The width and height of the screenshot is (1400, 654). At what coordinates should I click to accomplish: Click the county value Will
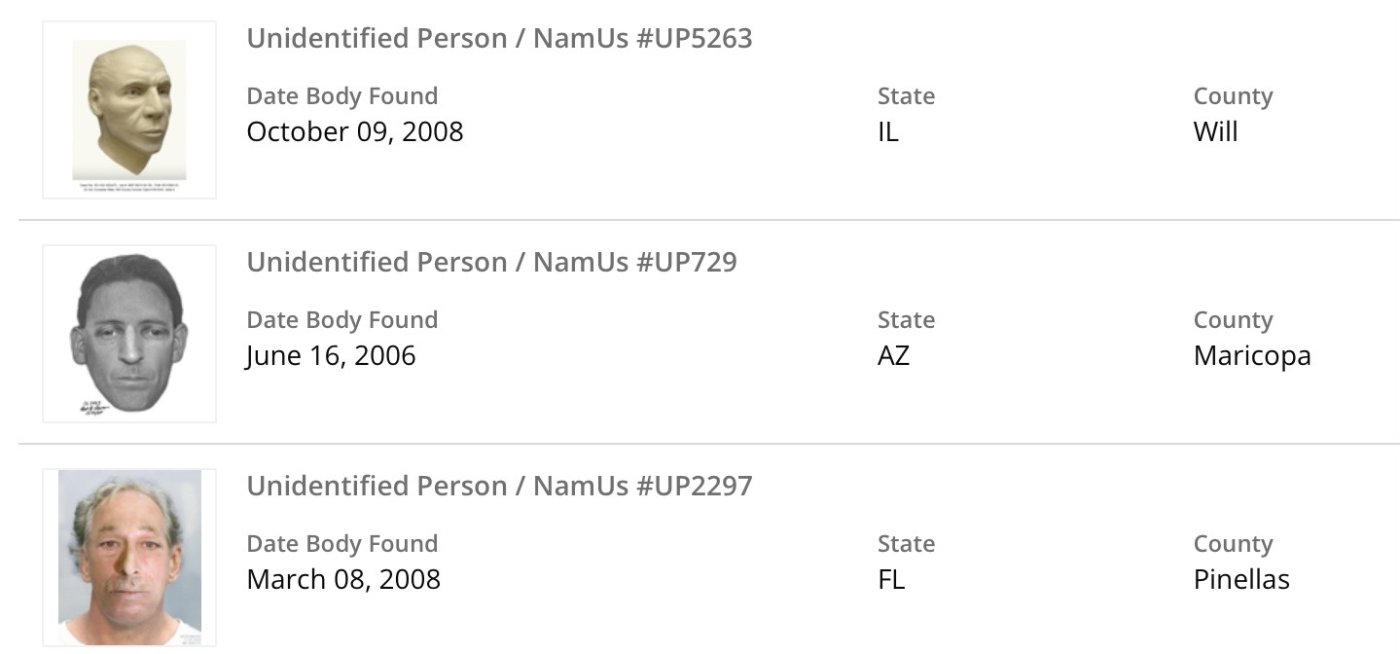[1216, 132]
